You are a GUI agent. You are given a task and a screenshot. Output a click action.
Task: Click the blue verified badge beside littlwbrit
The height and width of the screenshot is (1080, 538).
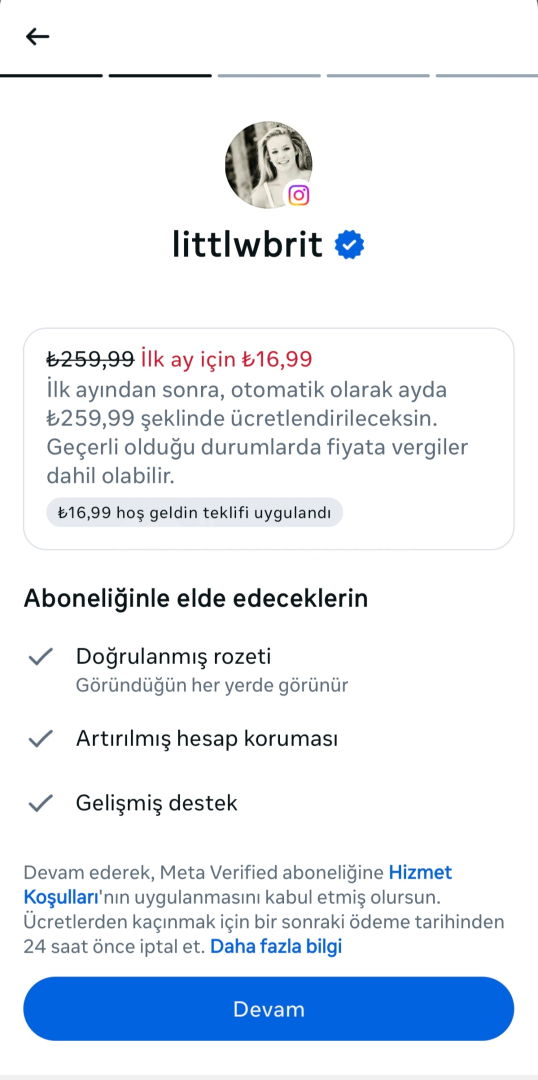click(x=349, y=245)
